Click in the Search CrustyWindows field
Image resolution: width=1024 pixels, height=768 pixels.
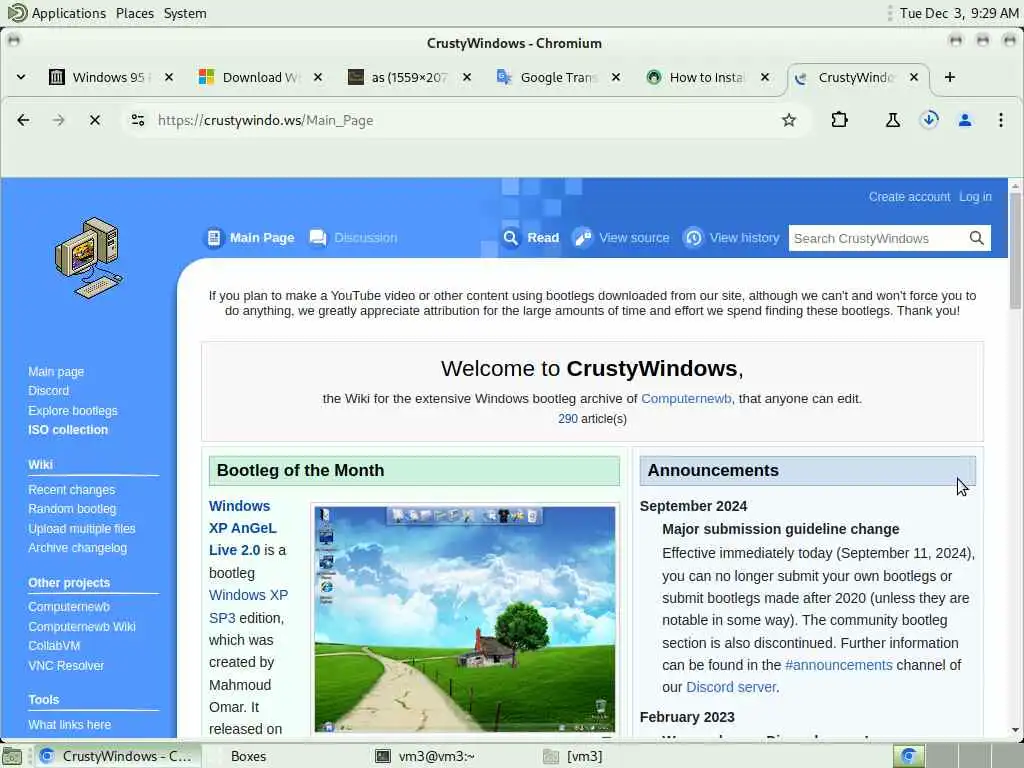(878, 238)
